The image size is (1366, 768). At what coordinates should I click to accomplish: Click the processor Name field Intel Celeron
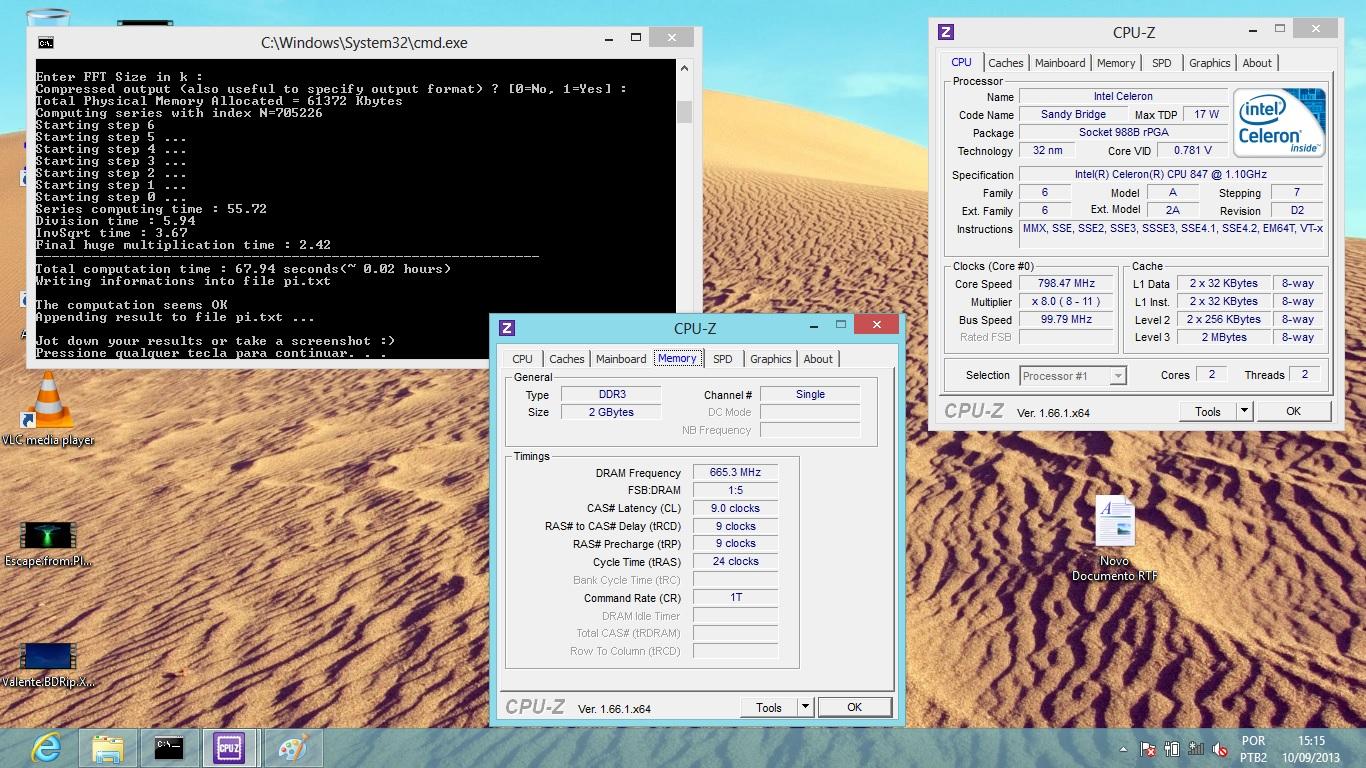pyautogui.click(x=1122, y=96)
